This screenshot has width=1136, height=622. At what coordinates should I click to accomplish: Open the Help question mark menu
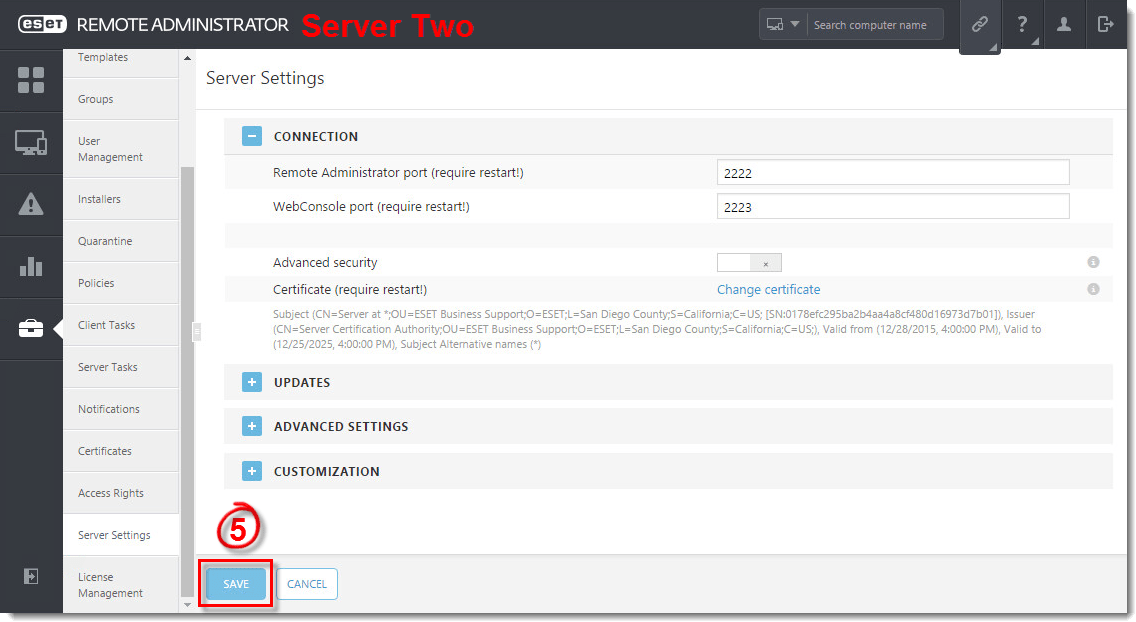coord(1022,25)
